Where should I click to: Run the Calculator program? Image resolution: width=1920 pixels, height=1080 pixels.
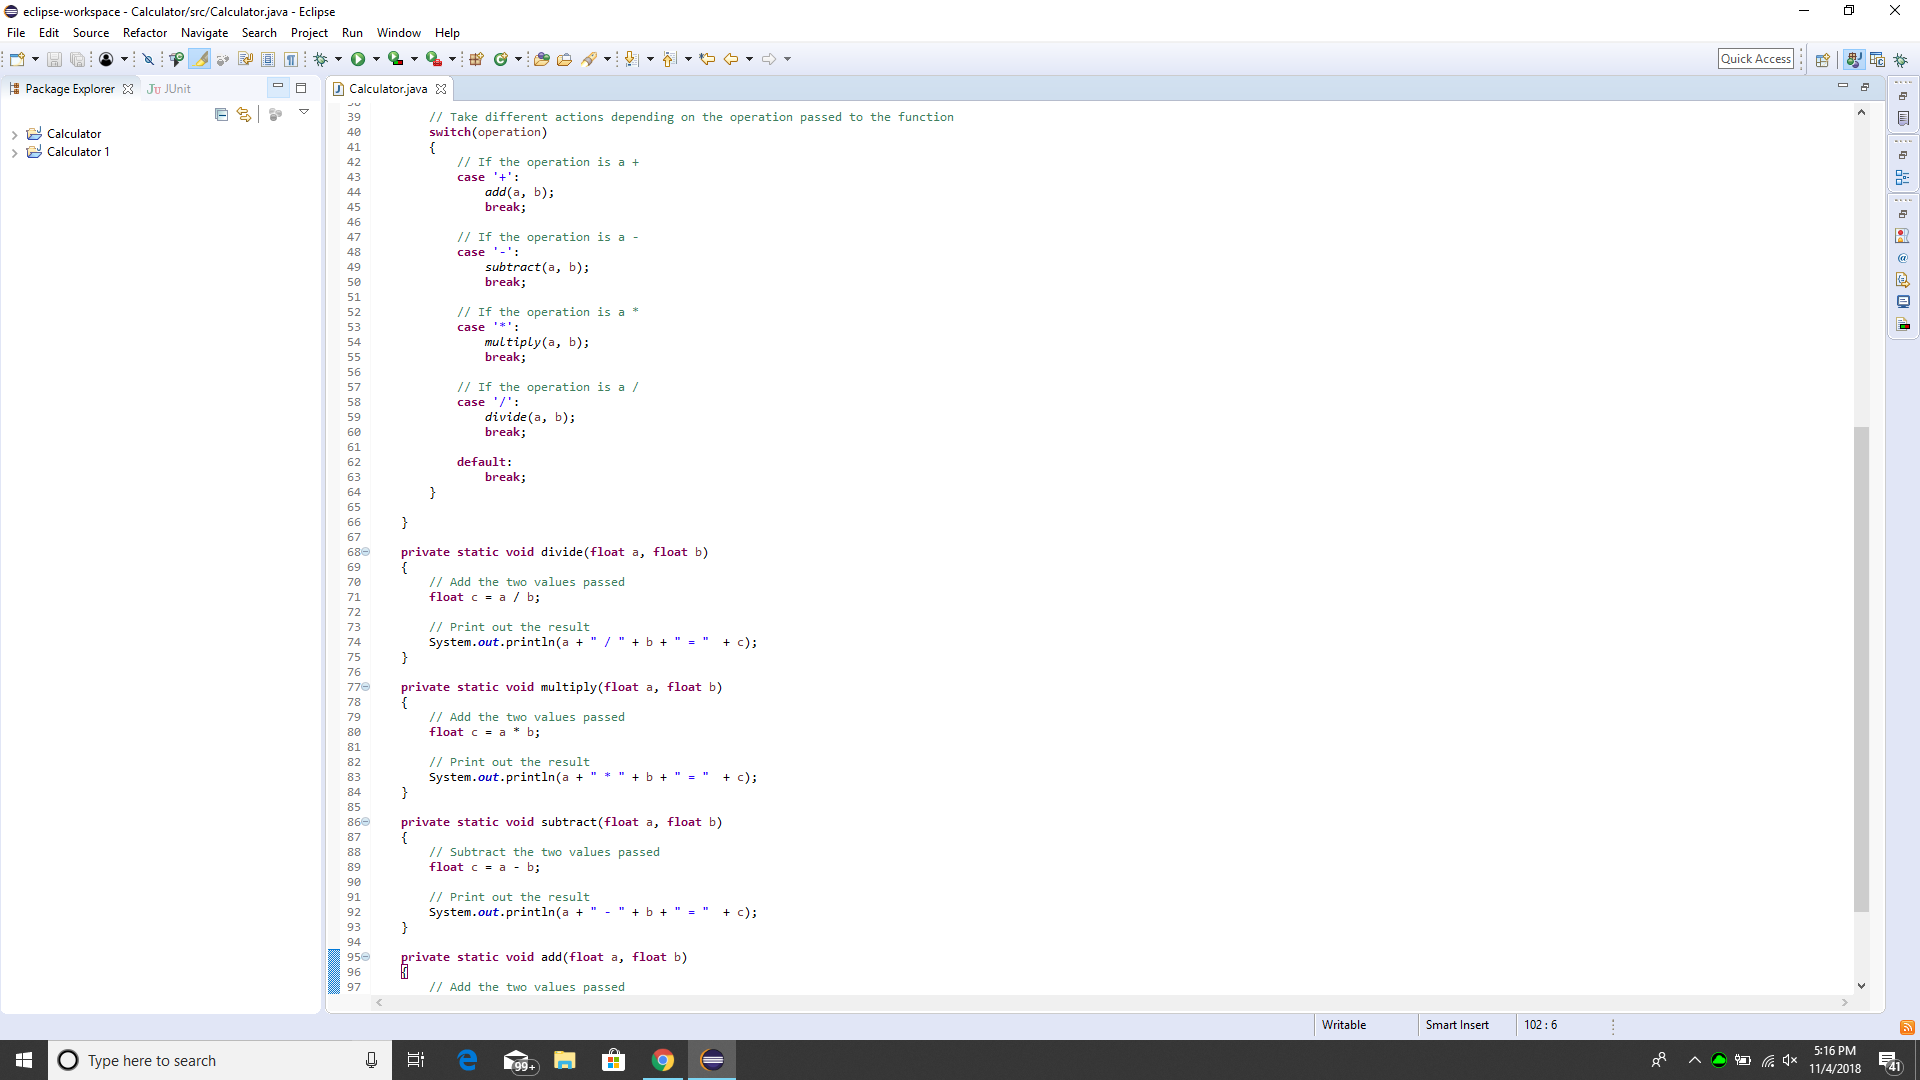pos(357,59)
